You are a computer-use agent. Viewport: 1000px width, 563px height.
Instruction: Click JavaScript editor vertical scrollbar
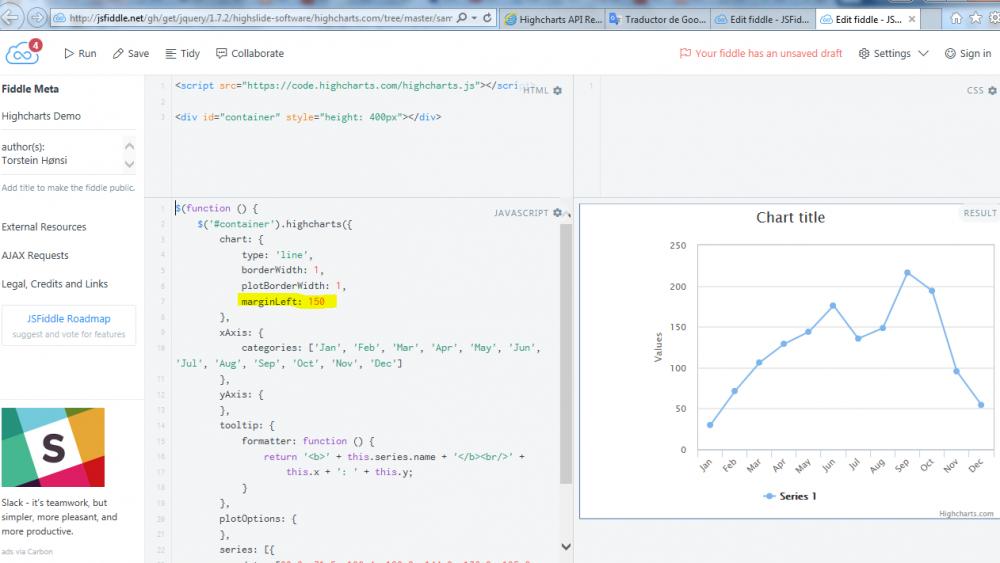click(x=566, y=354)
